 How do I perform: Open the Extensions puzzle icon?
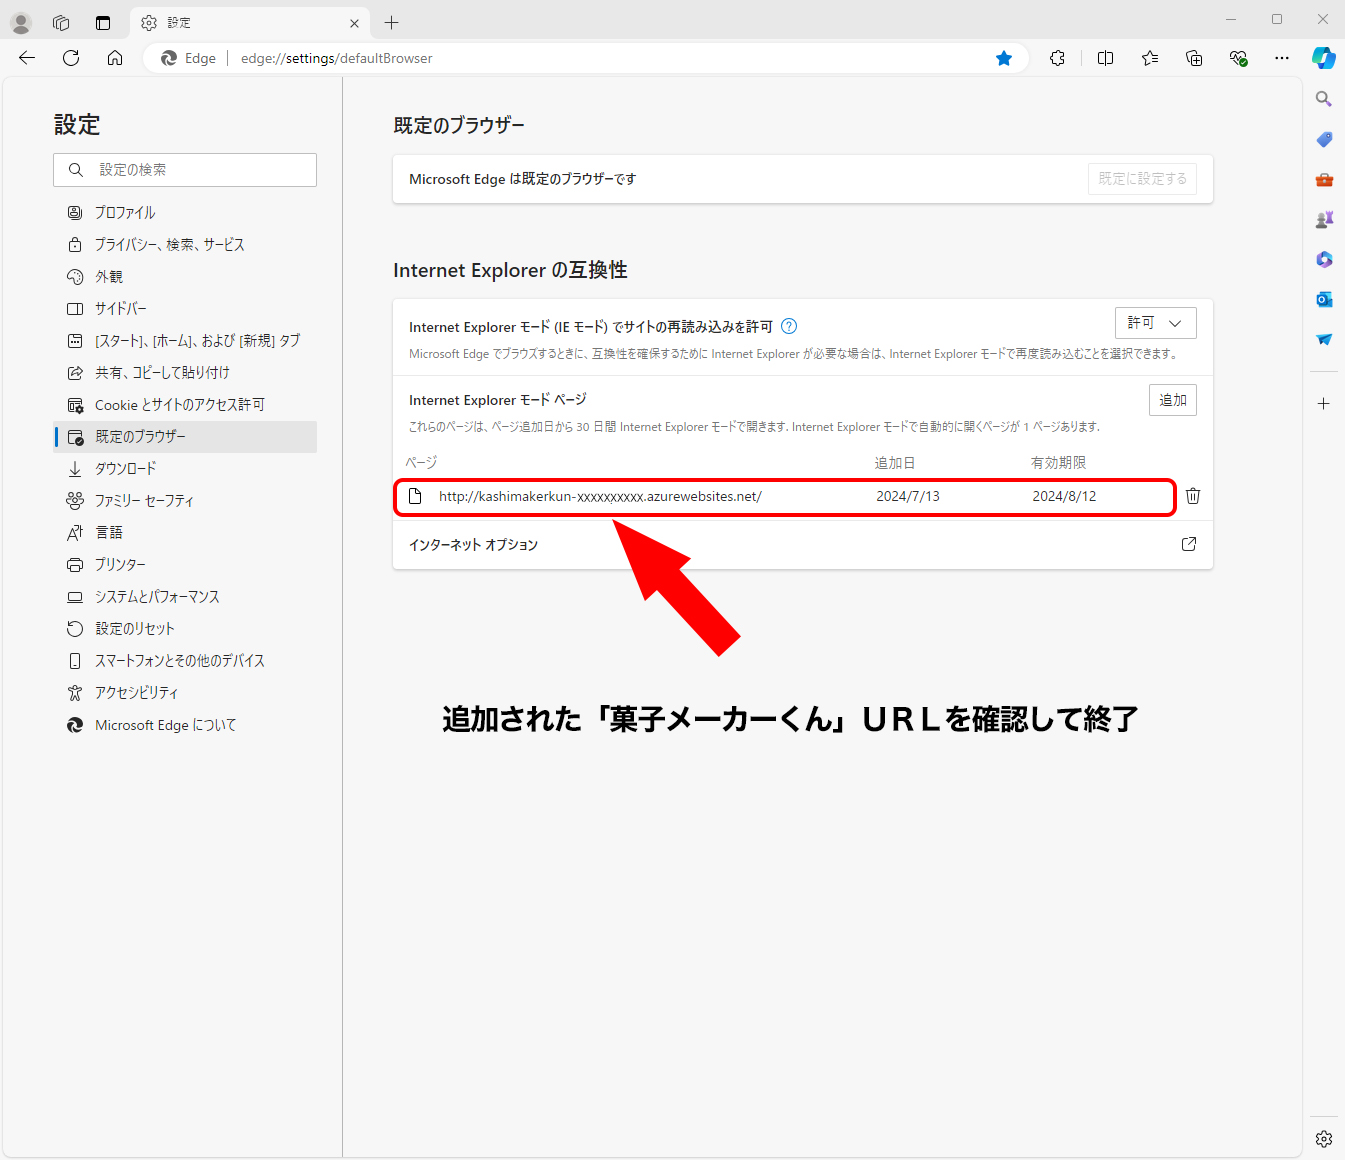(1057, 58)
